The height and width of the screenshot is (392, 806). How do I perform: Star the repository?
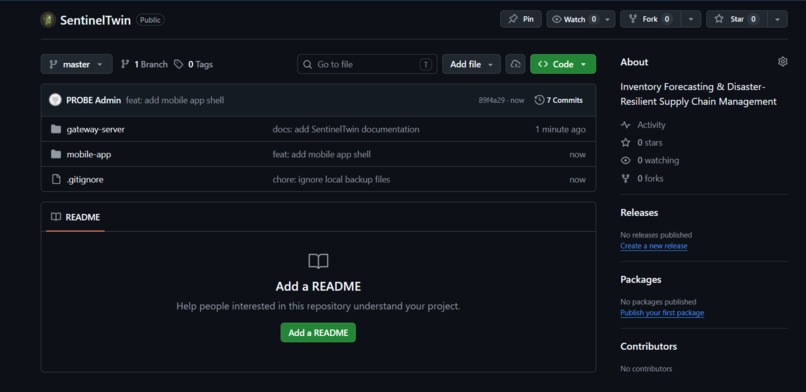tap(737, 19)
